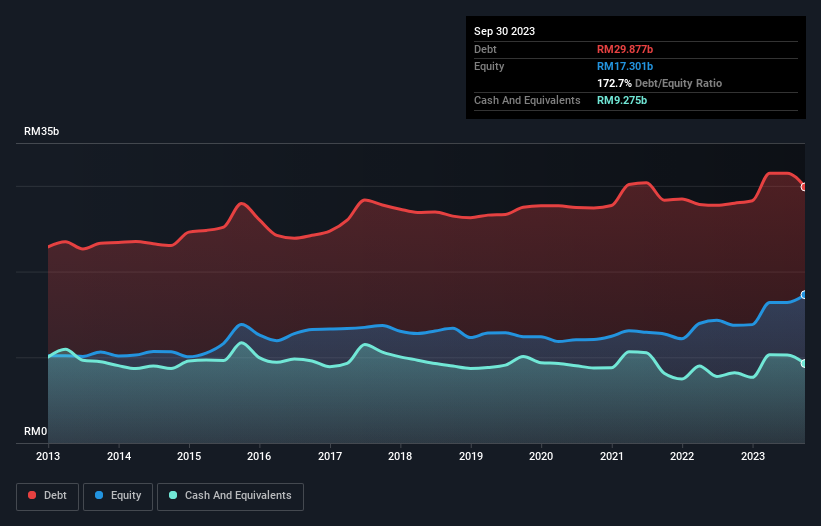
Task: Click Cash And Equivalents label in tooltip
Action: pyautogui.click(x=527, y=100)
